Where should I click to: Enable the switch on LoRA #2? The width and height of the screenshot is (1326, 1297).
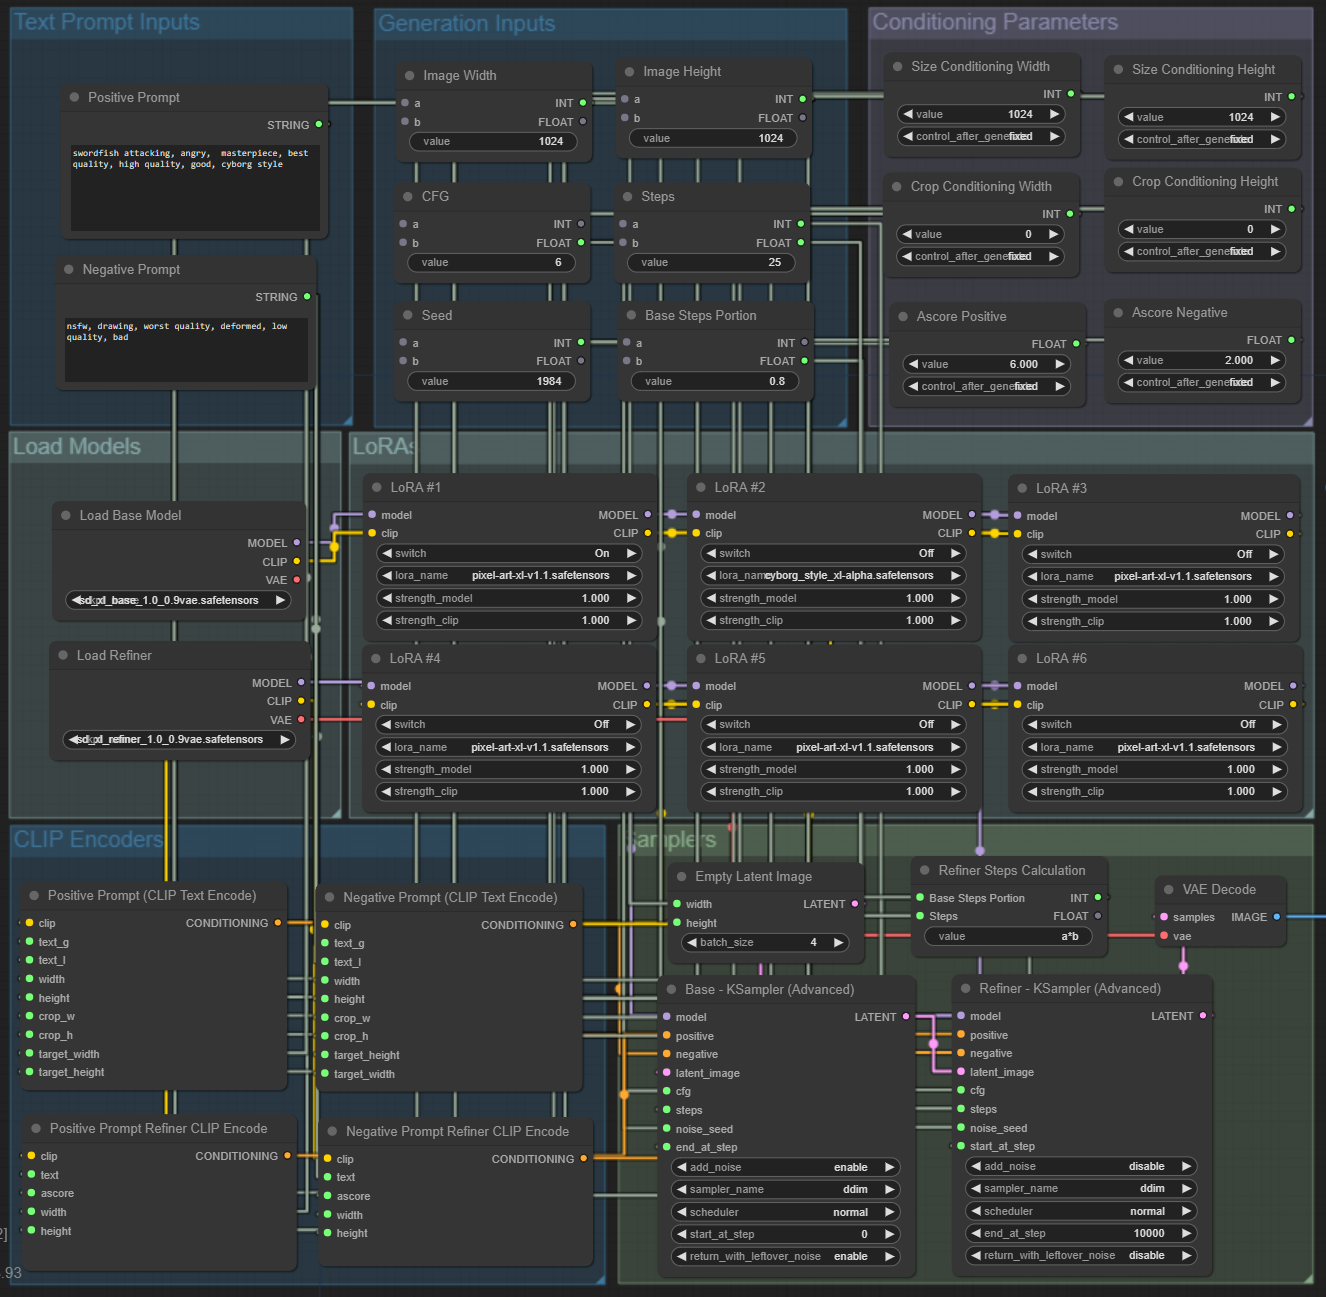(x=832, y=553)
